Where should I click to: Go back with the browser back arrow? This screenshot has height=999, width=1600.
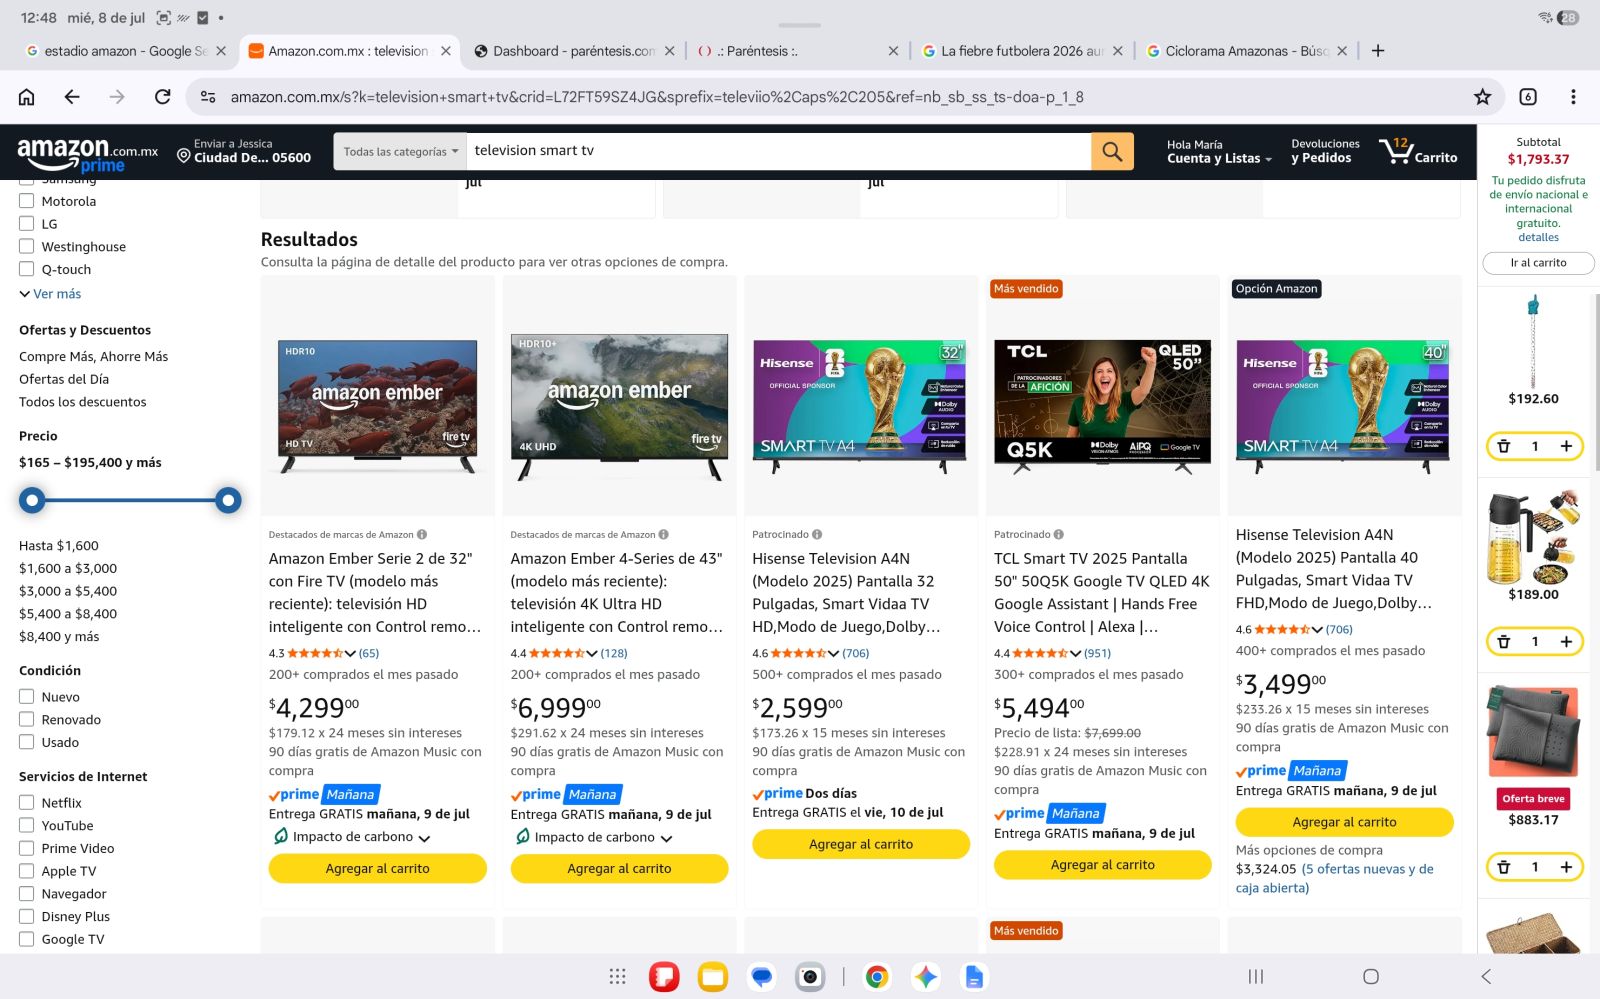(72, 97)
